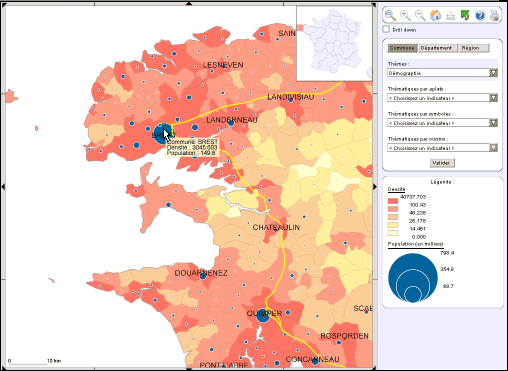Click the France overview minimap

pyautogui.click(x=334, y=43)
